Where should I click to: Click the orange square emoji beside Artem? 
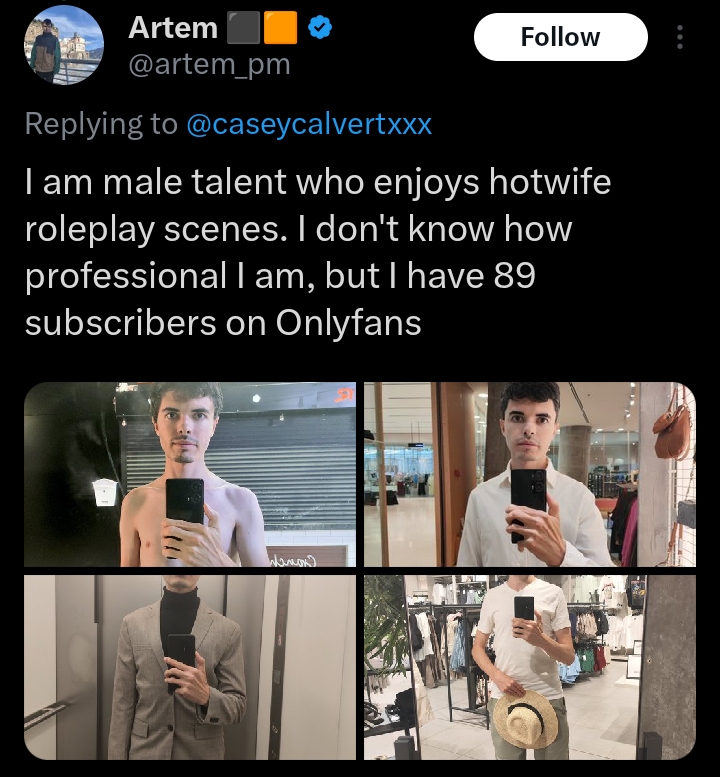(280, 28)
